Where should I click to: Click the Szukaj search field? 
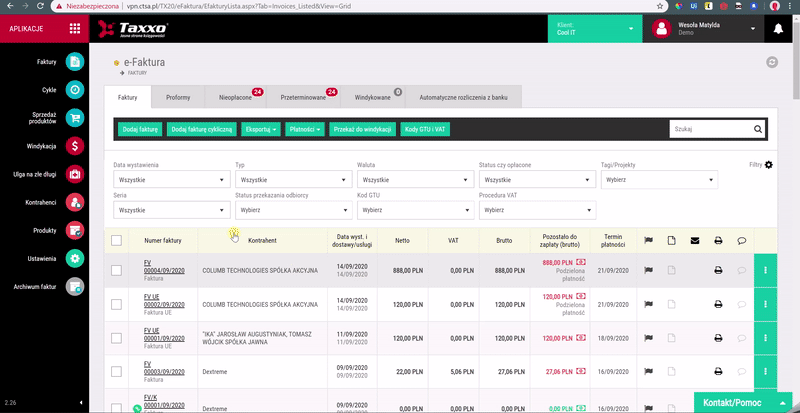(x=712, y=129)
